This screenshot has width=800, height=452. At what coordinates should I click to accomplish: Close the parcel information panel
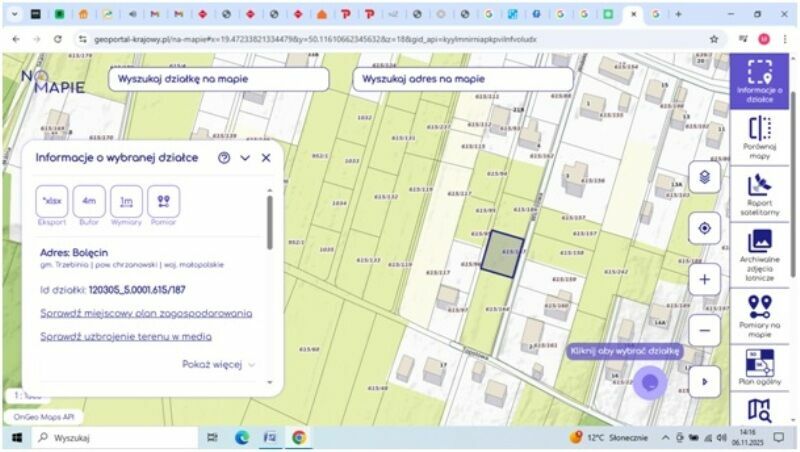[266, 158]
